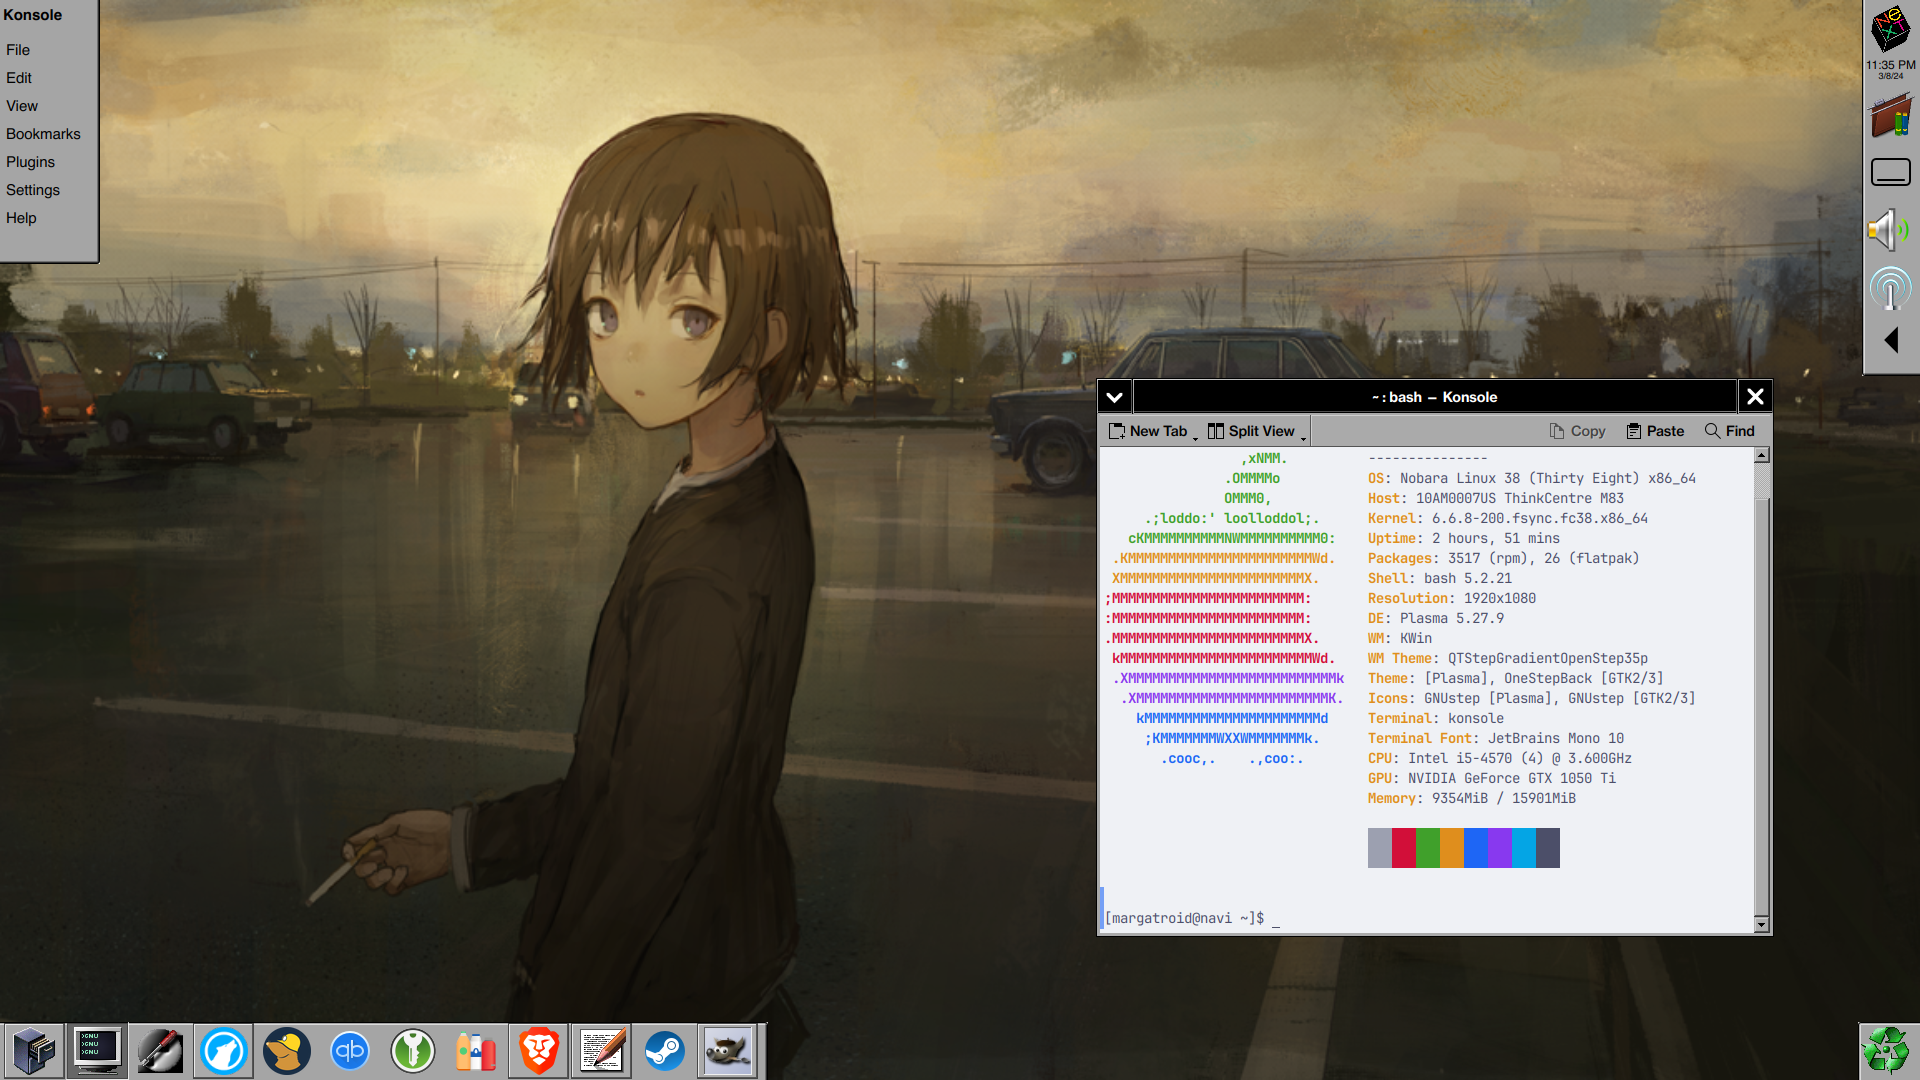Open Steam from the dock
1920x1080 pixels.
[664, 1051]
